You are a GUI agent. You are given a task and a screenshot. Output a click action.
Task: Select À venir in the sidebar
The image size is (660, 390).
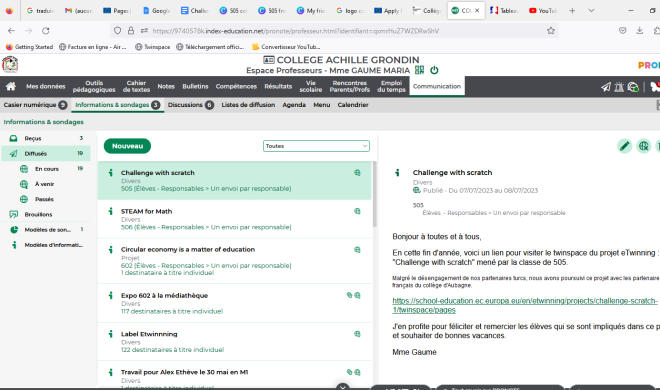[x=51, y=184]
